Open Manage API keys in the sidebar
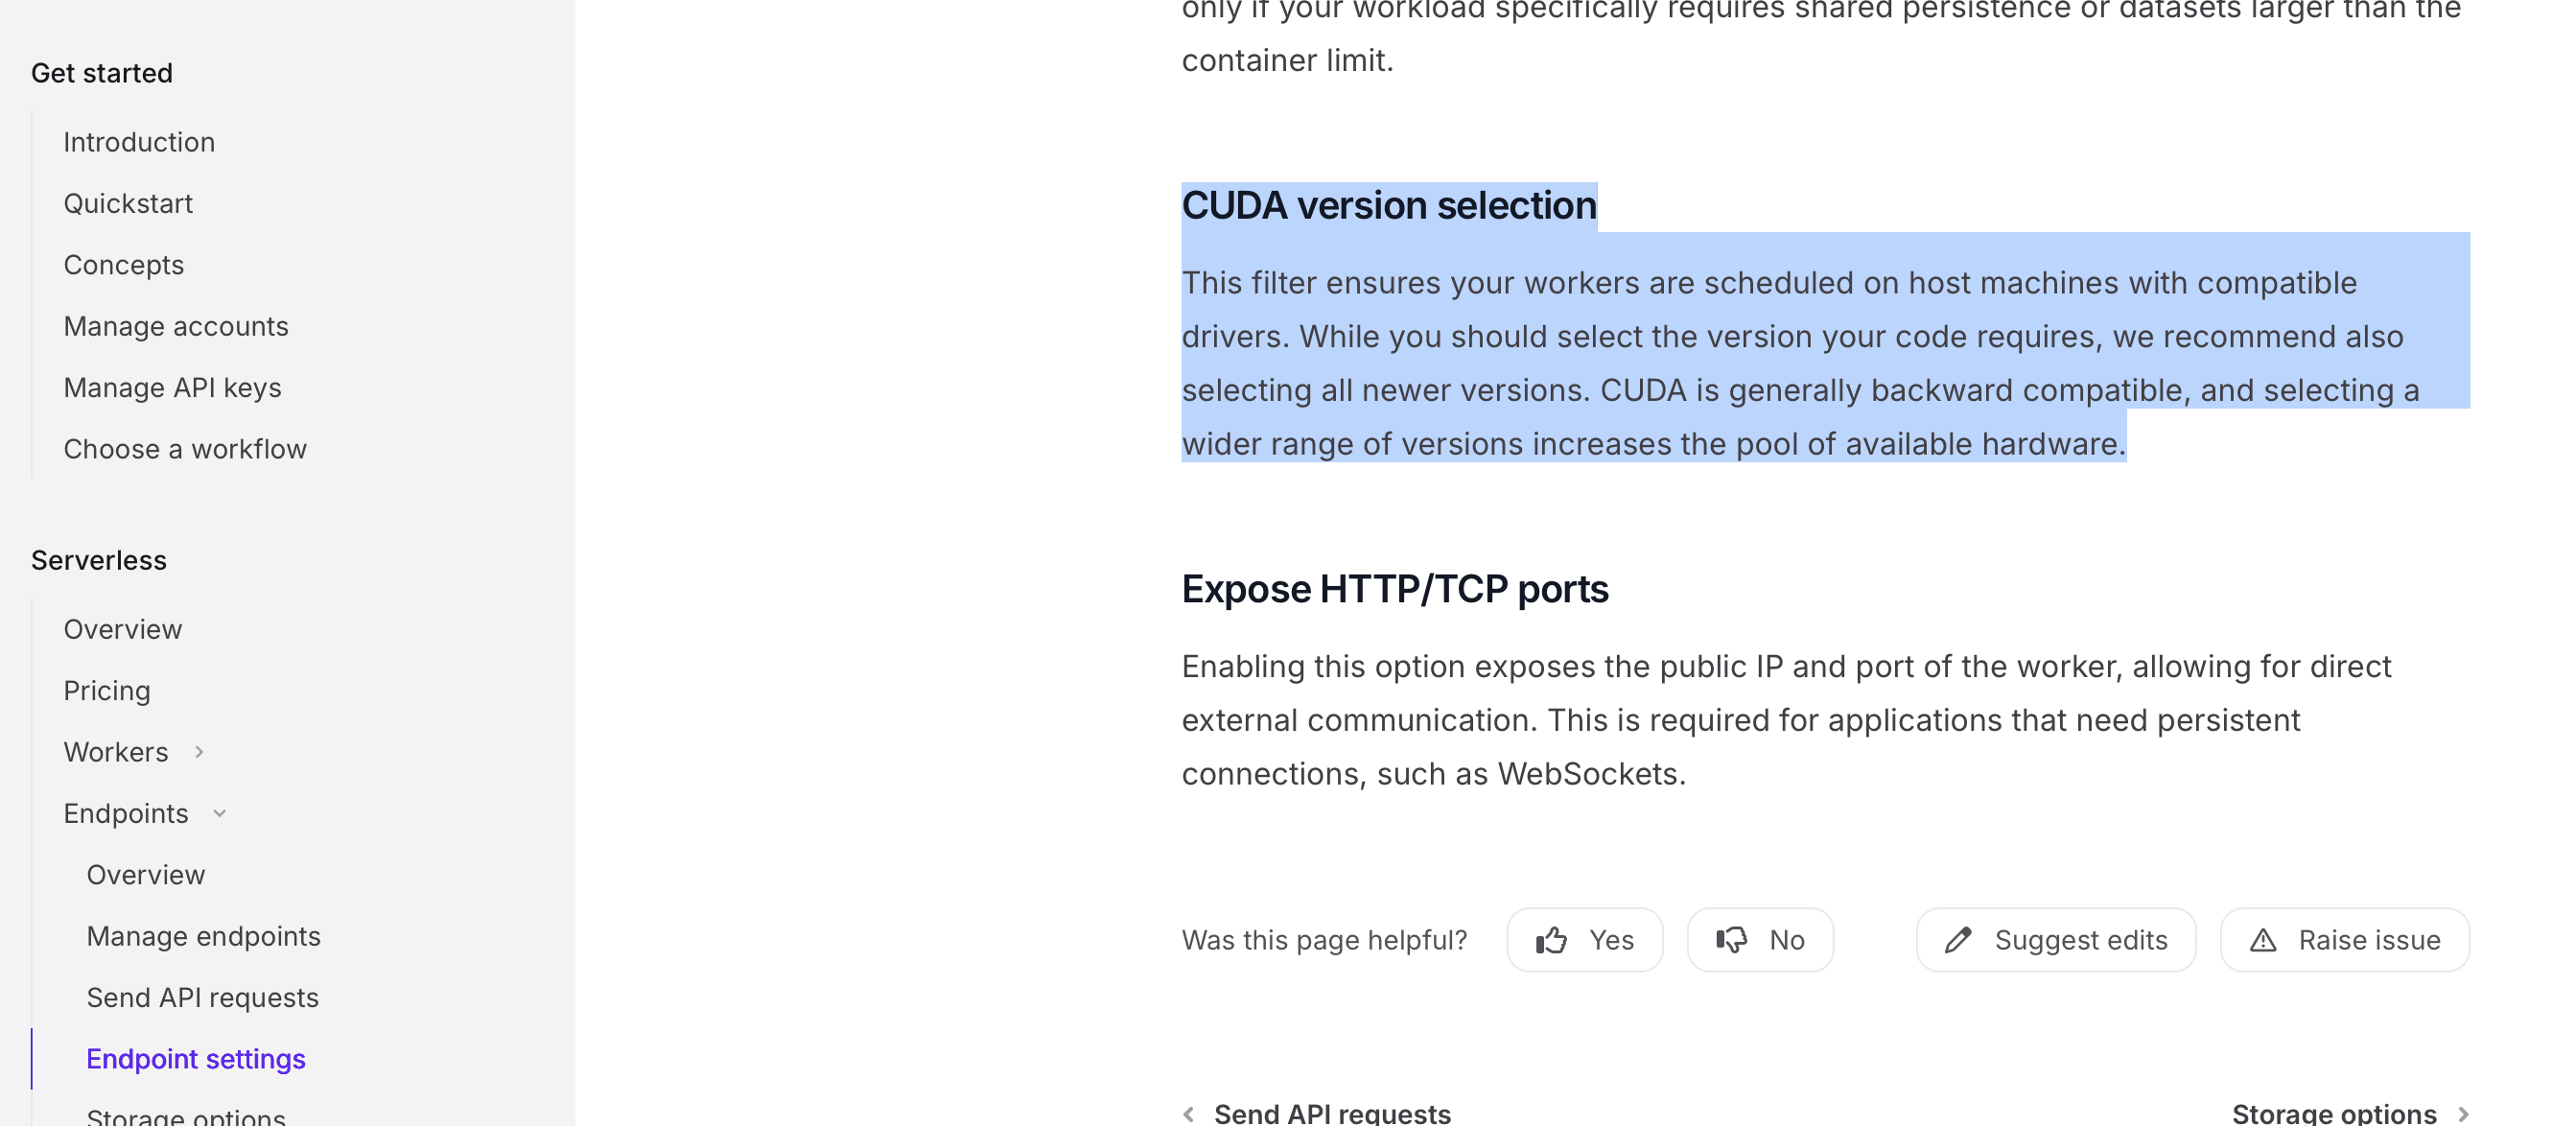 point(172,388)
